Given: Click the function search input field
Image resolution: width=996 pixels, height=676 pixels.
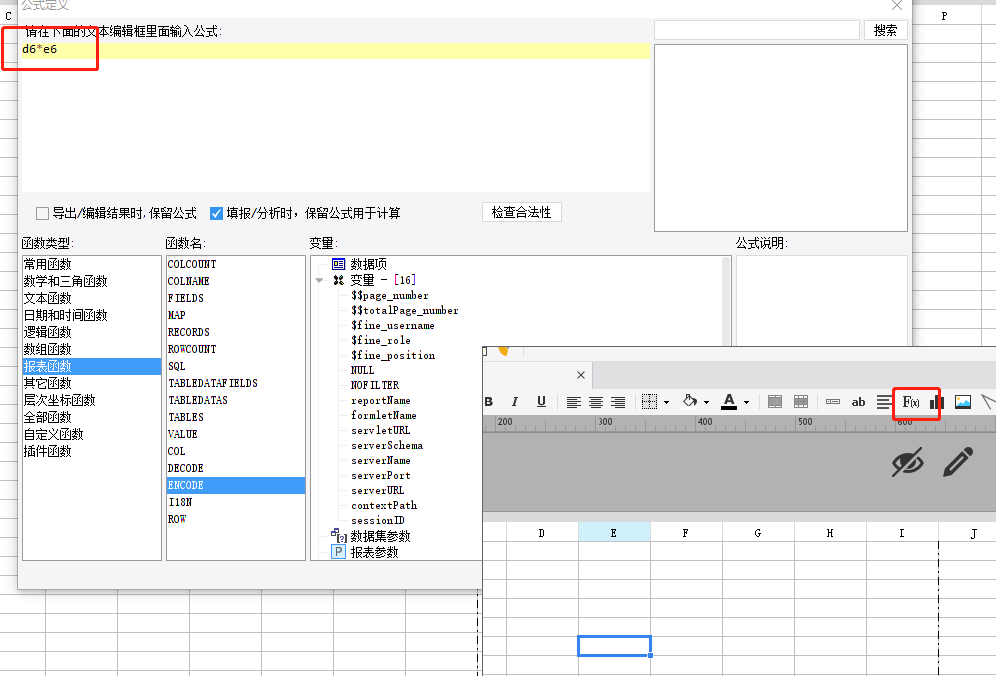Looking at the screenshot, I should click(757, 30).
